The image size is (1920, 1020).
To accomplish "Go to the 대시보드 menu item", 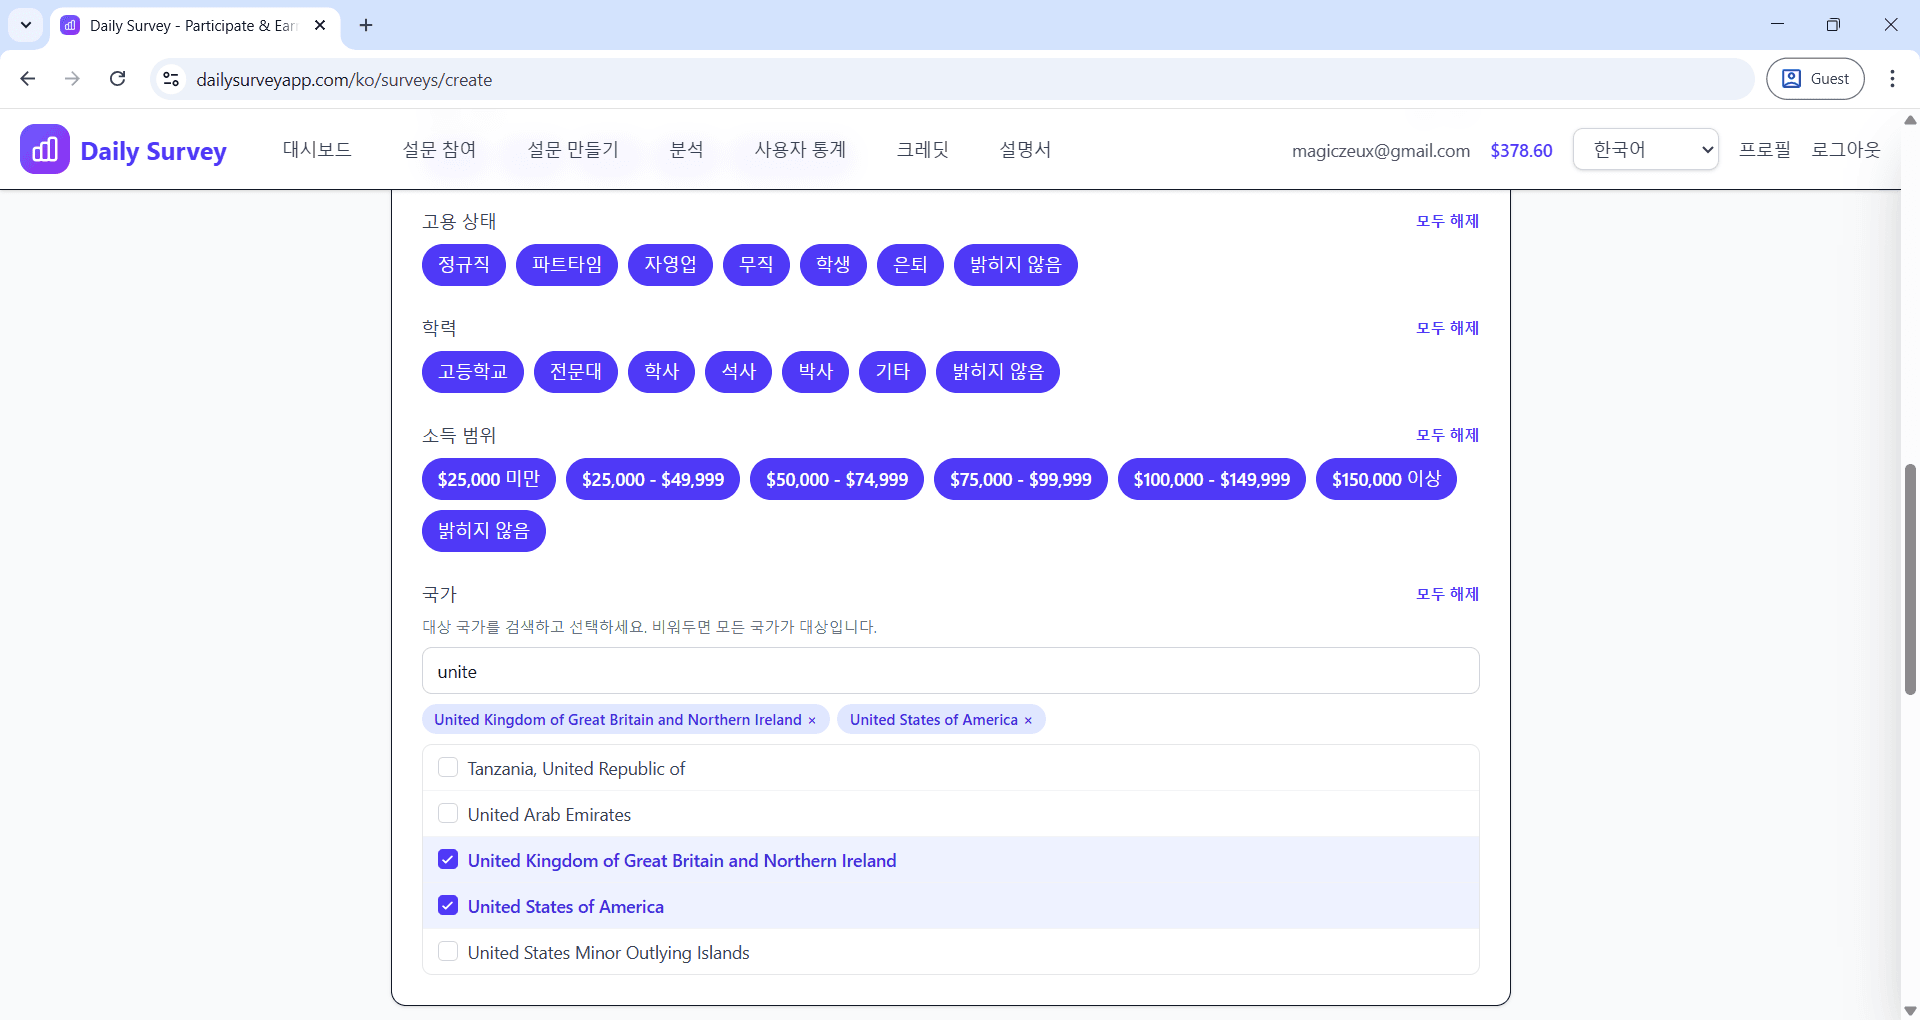I will click(317, 150).
